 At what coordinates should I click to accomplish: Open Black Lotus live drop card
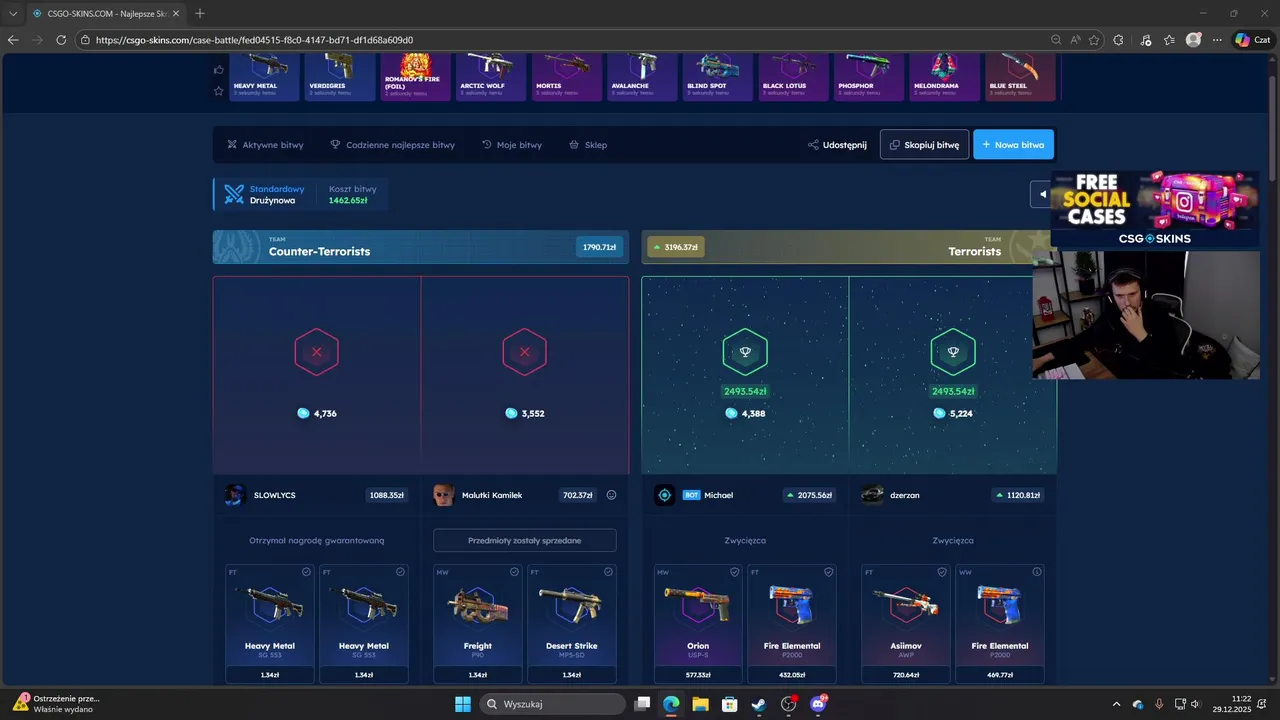pos(793,77)
